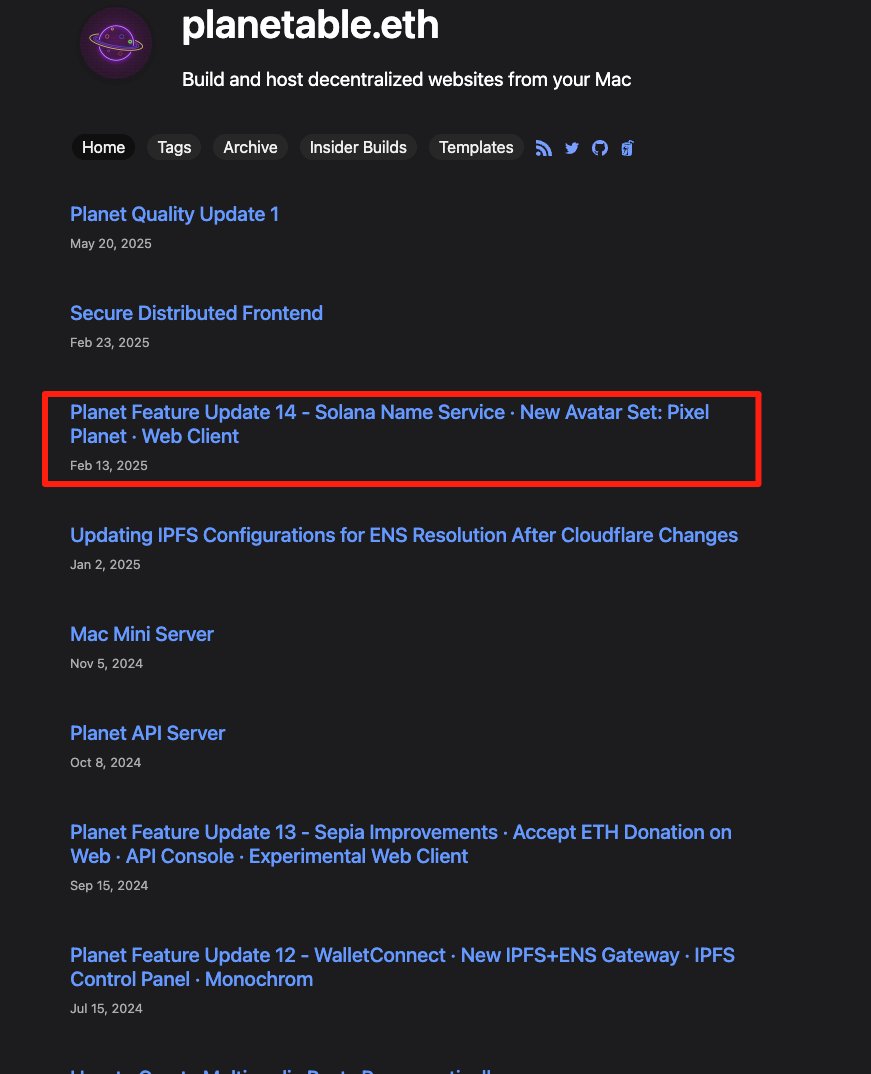Screen dimensions: 871x1074
Task: Click the date Nov 5, 2024
Action: click(x=106, y=664)
